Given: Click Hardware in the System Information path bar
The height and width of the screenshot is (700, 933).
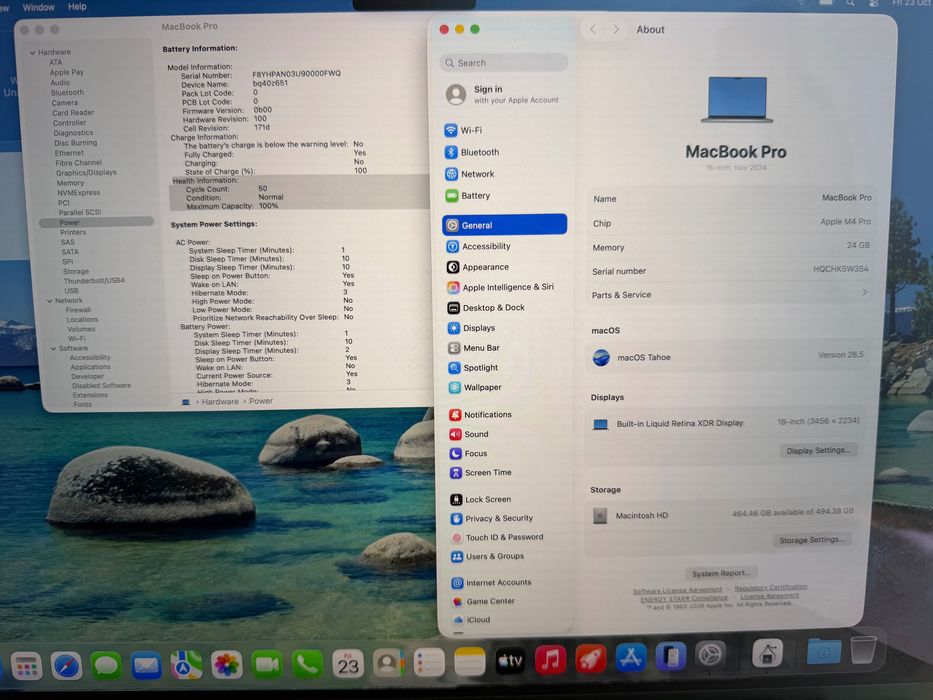Looking at the screenshot, I should 220,402.
